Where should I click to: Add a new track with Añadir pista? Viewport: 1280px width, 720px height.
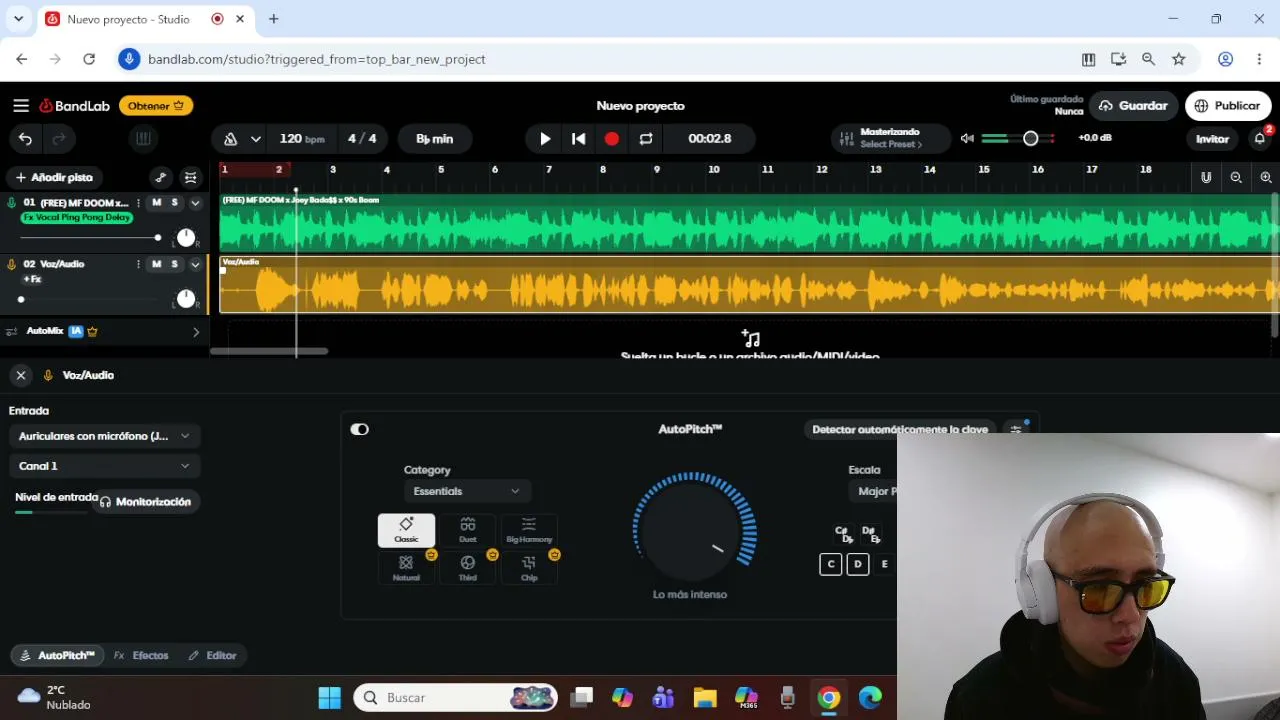(54, 177)
